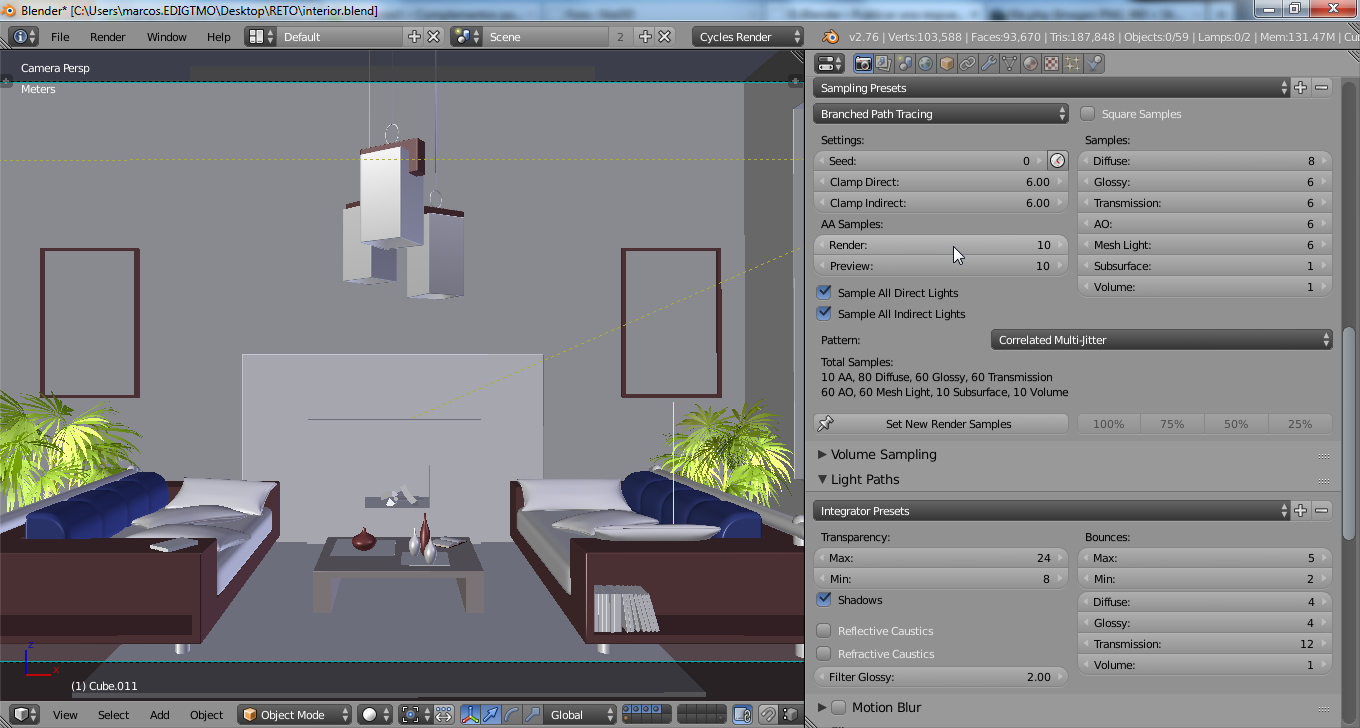Expand the Motion Blur panel

(822, 707)
